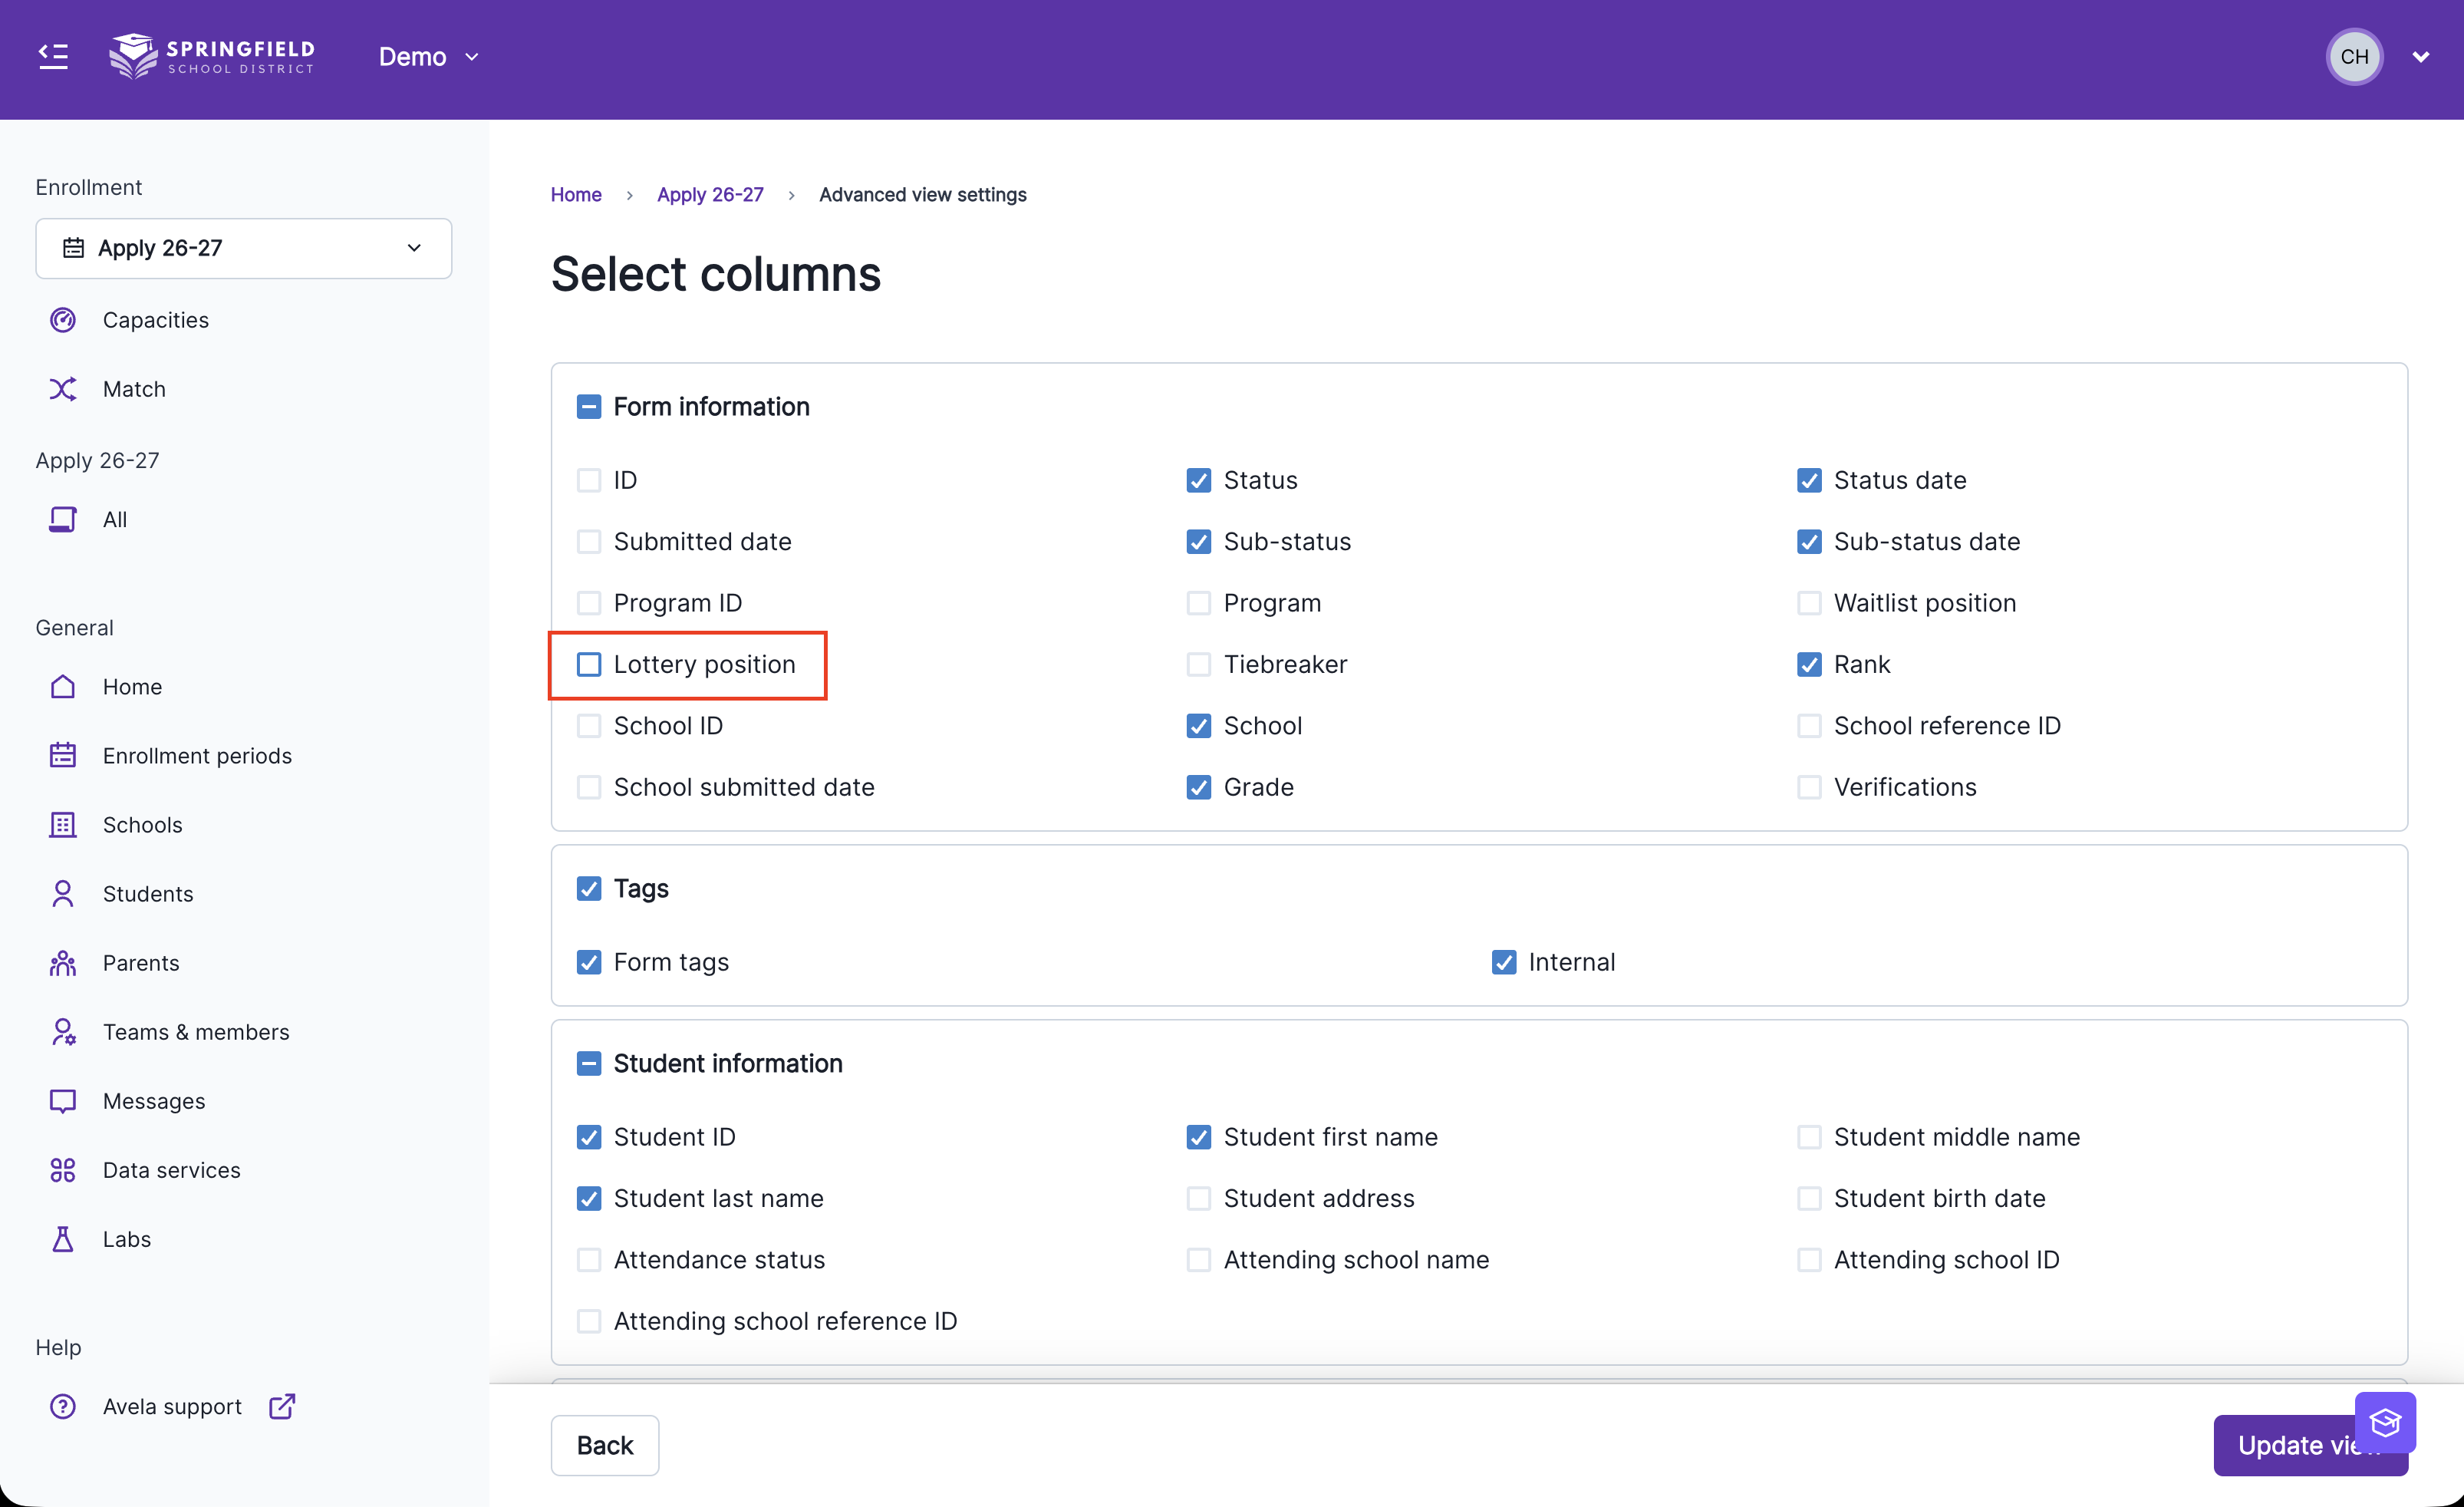Collapse the sidebar menu icon
The image size is (2464, 1507).
pos(53,56)
